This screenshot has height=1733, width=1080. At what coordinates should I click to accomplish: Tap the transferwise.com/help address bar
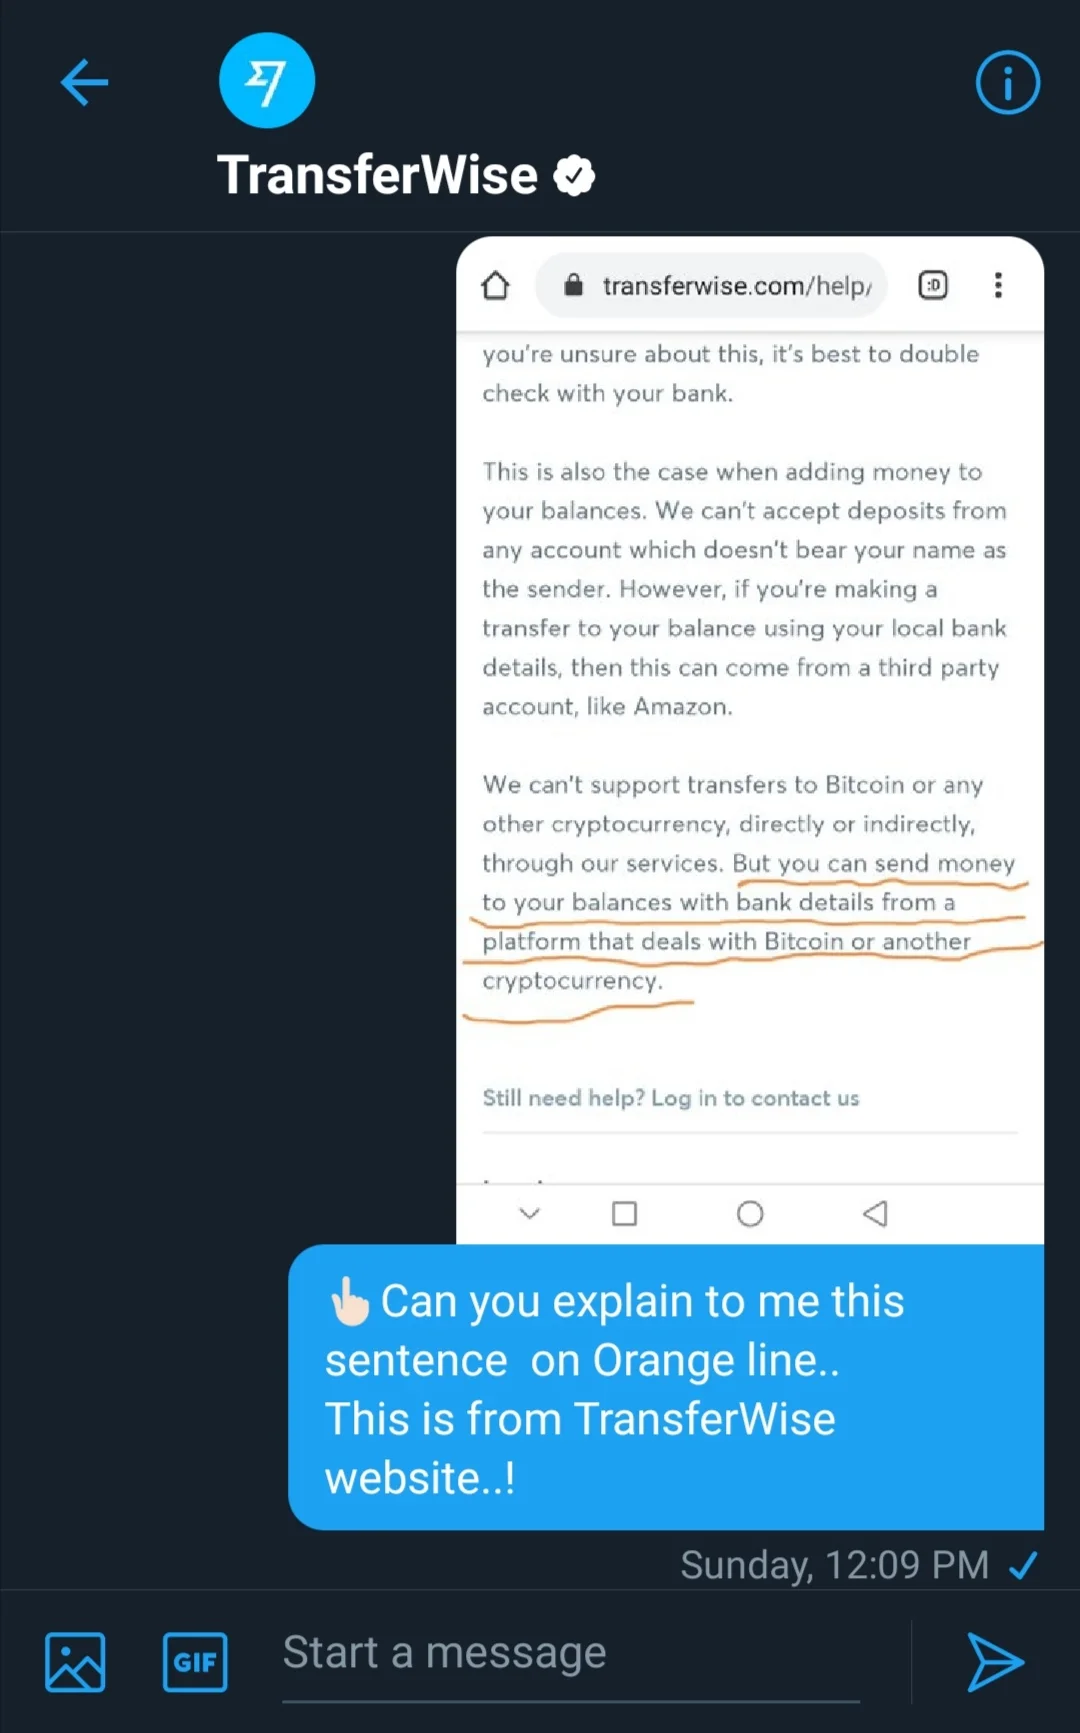coord(712,286)
